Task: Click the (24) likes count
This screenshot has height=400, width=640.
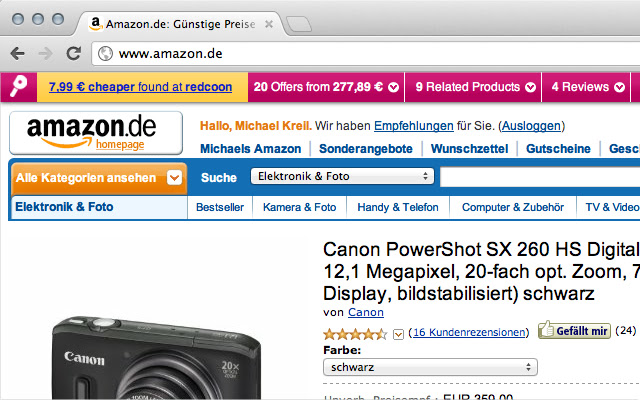Action: click(x=625, y=330)
